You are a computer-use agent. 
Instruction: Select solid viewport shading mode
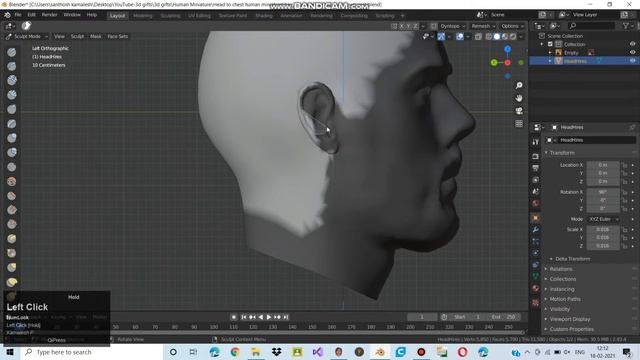[497, 37]
